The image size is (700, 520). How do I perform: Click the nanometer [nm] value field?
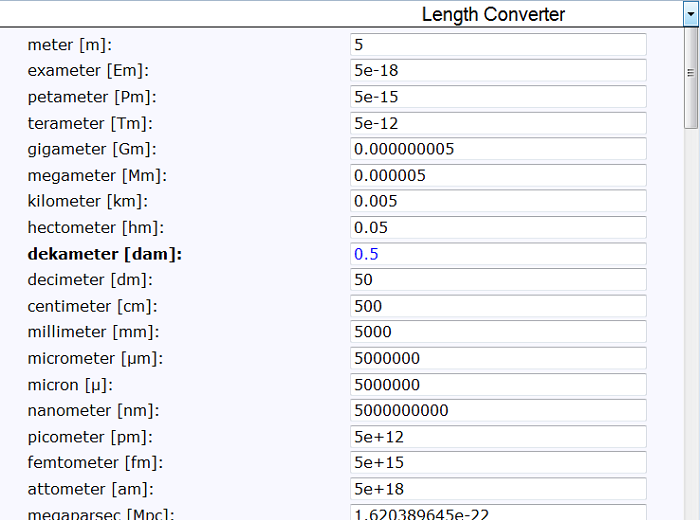click(x=498, y=411)
